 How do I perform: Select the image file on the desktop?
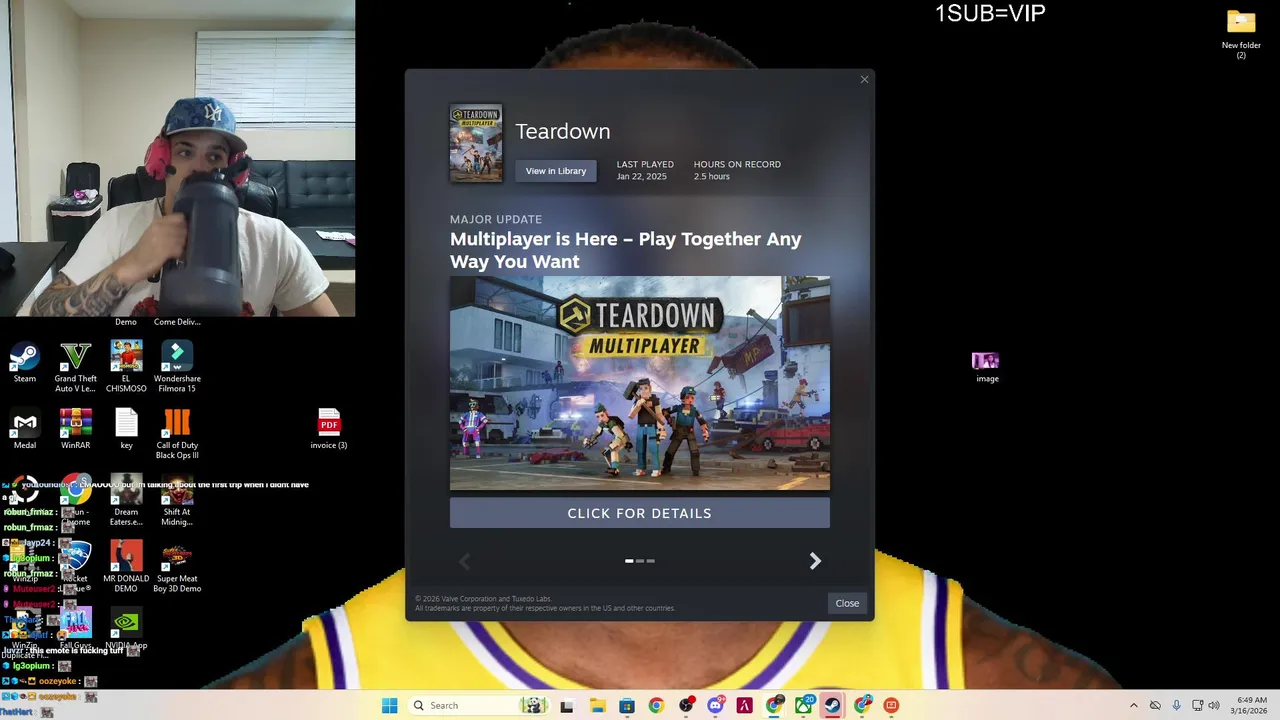(986, 367)
